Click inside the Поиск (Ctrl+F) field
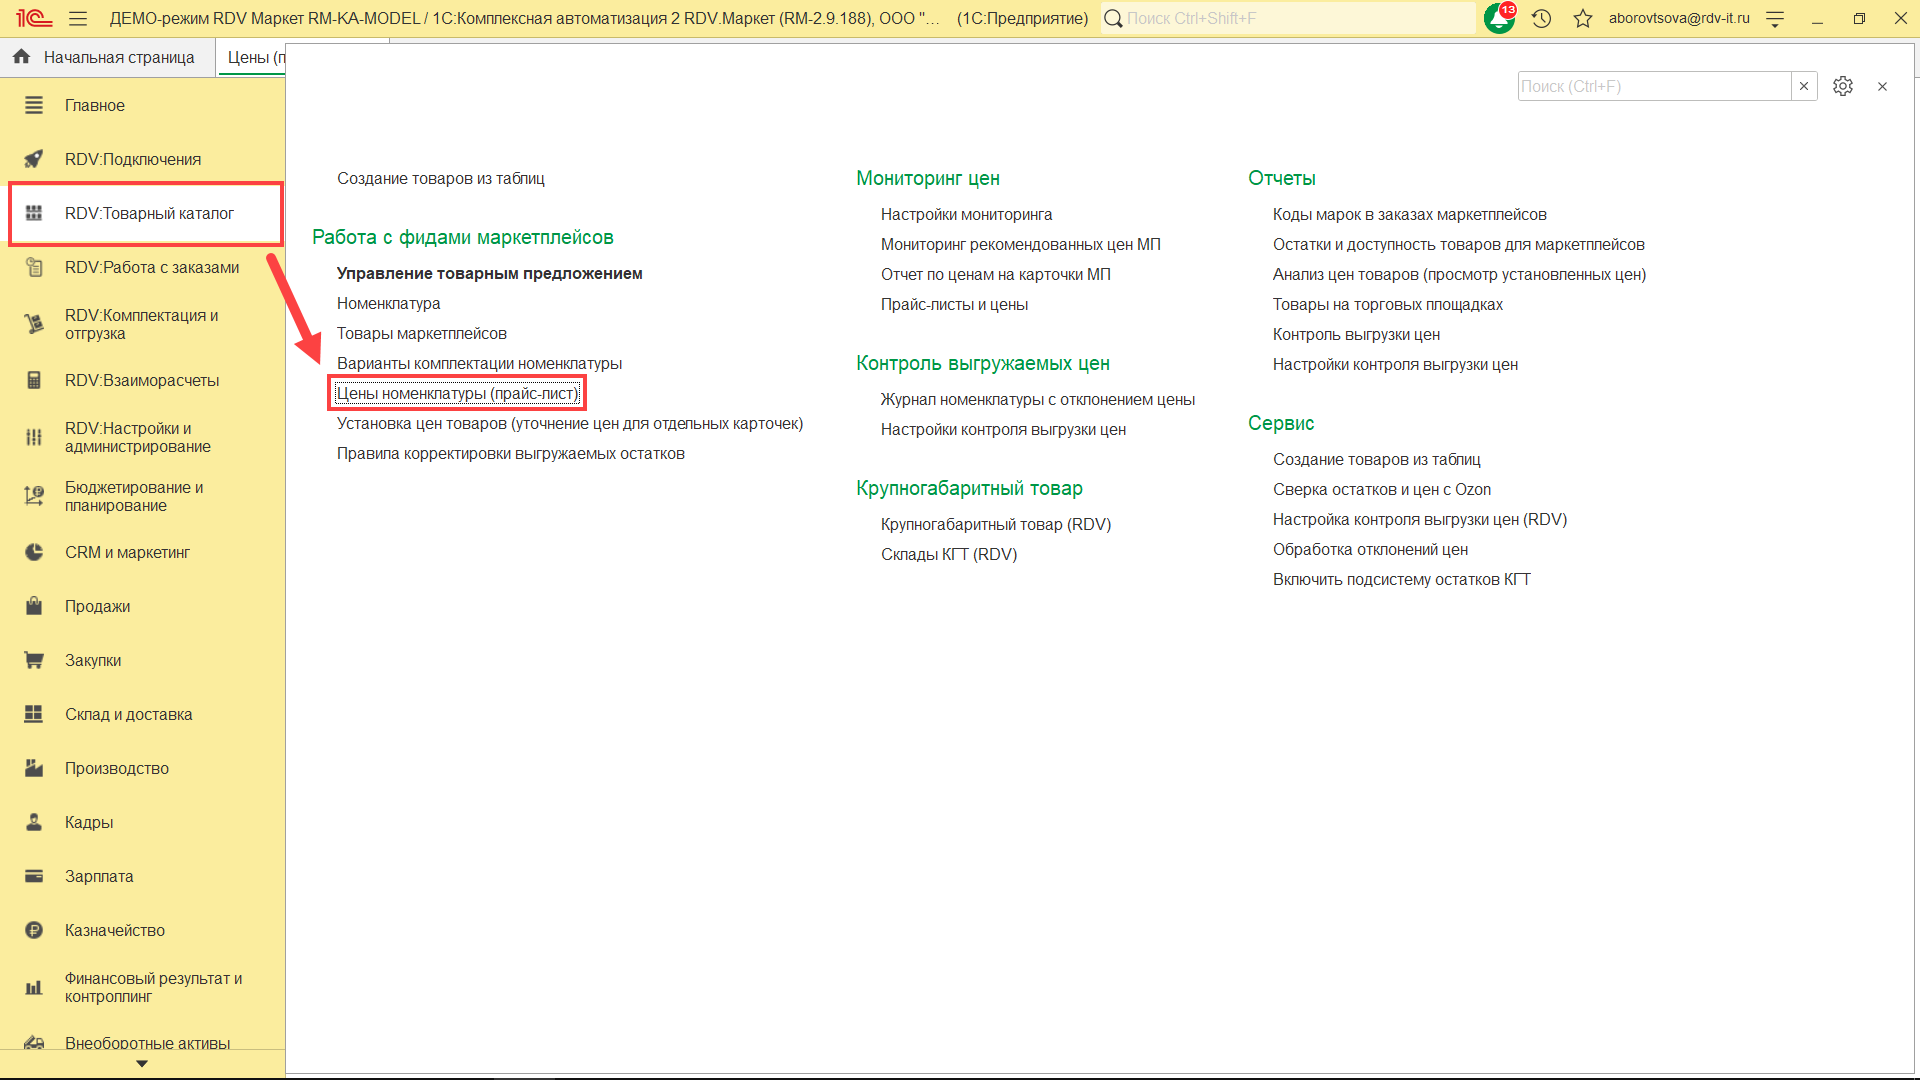Screen dimensions: 1920x1080 [x=1652, y=87]
